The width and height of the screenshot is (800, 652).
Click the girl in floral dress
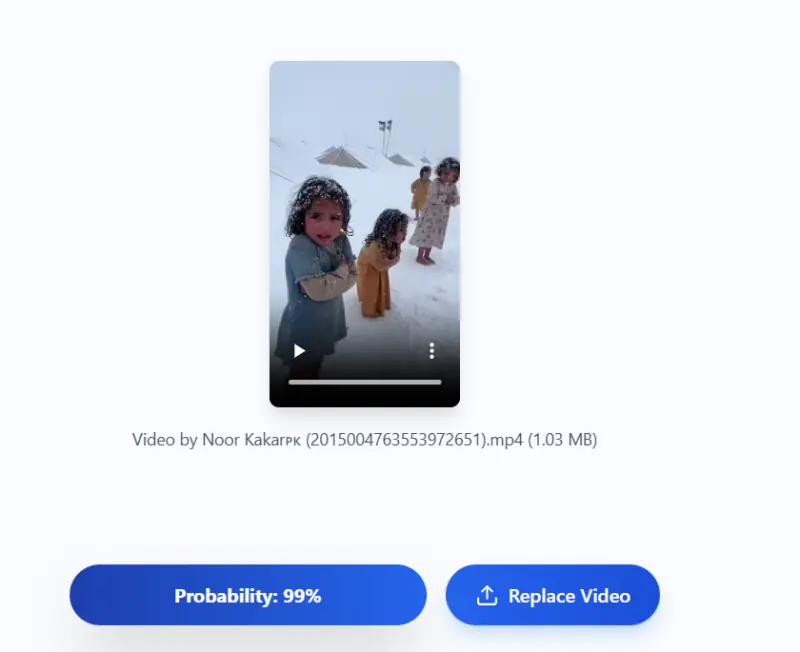pos(437,212)
